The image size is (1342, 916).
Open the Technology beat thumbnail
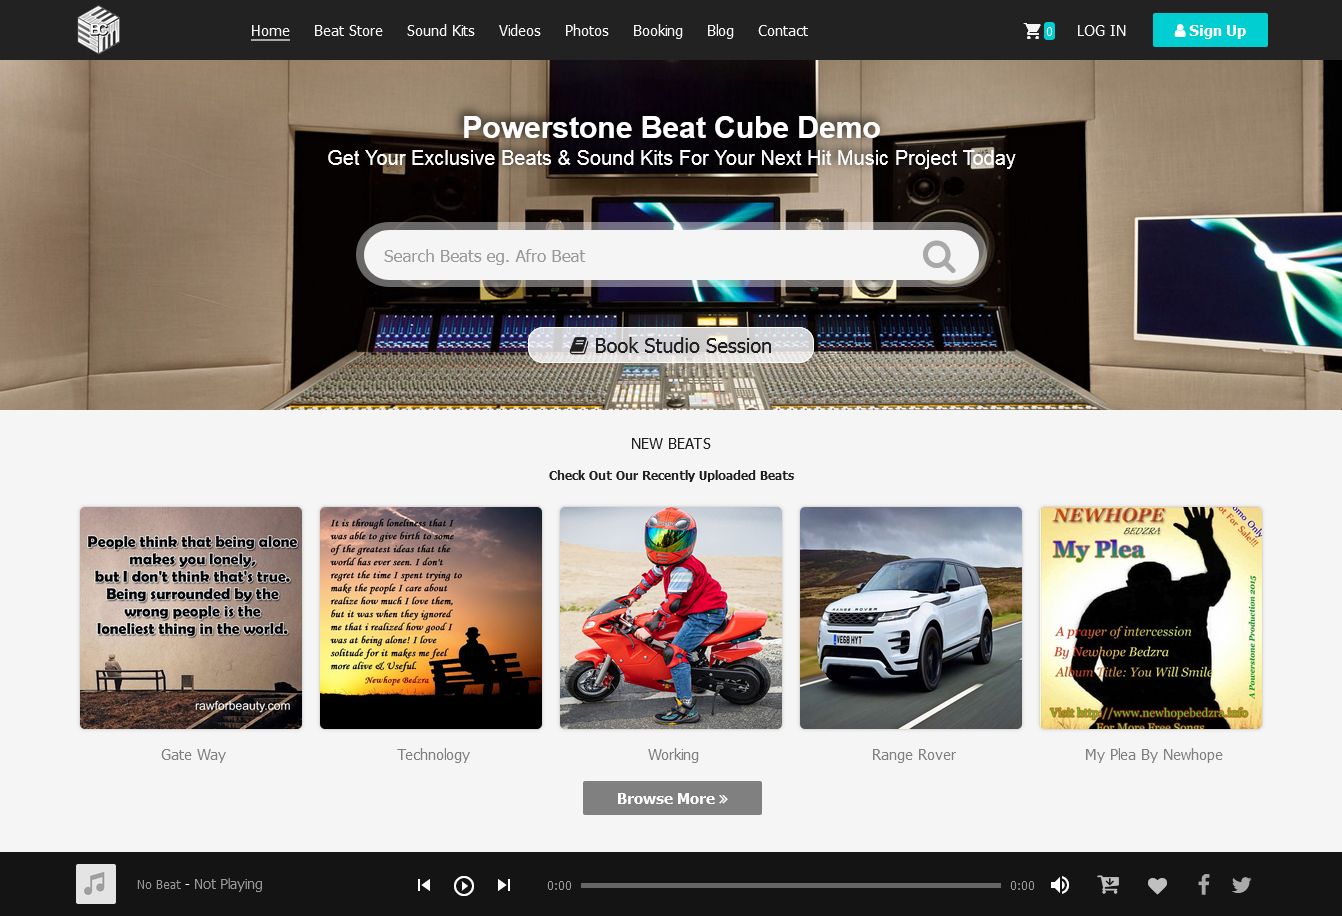pyautogui.click(x=431, y=618)
